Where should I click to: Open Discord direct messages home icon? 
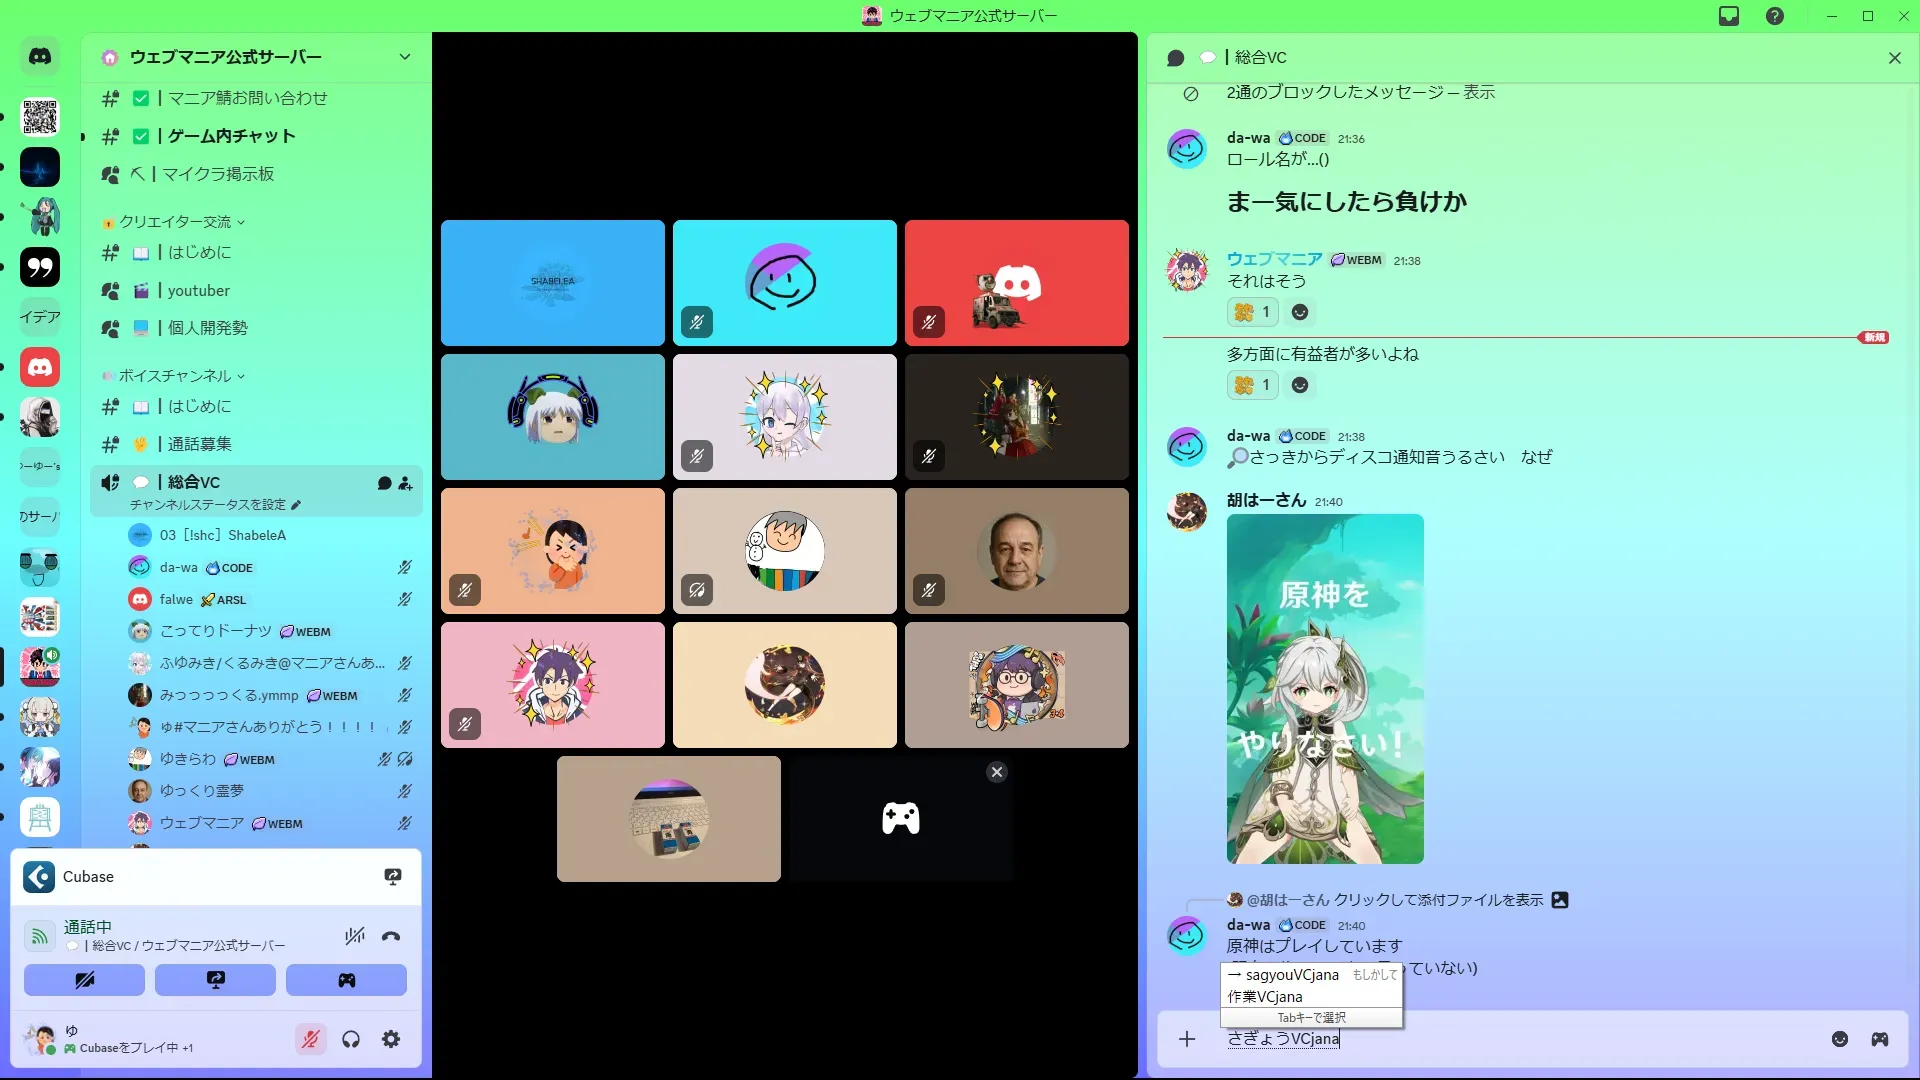[x=40, y=57]
